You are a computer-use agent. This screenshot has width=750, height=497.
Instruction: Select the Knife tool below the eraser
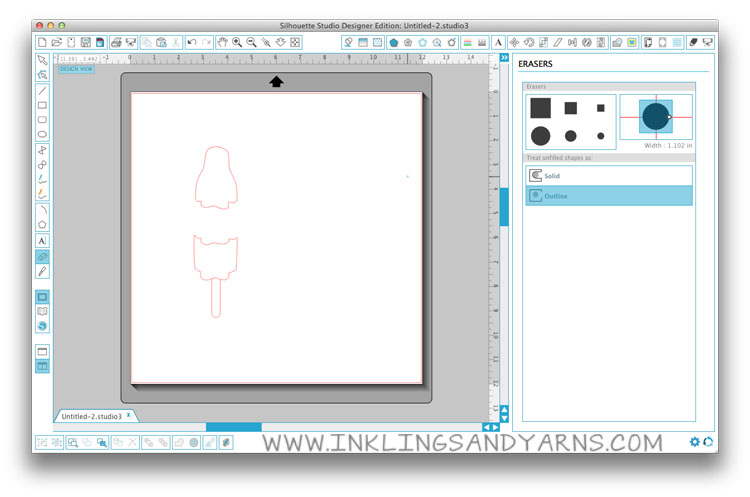[42, 271]
